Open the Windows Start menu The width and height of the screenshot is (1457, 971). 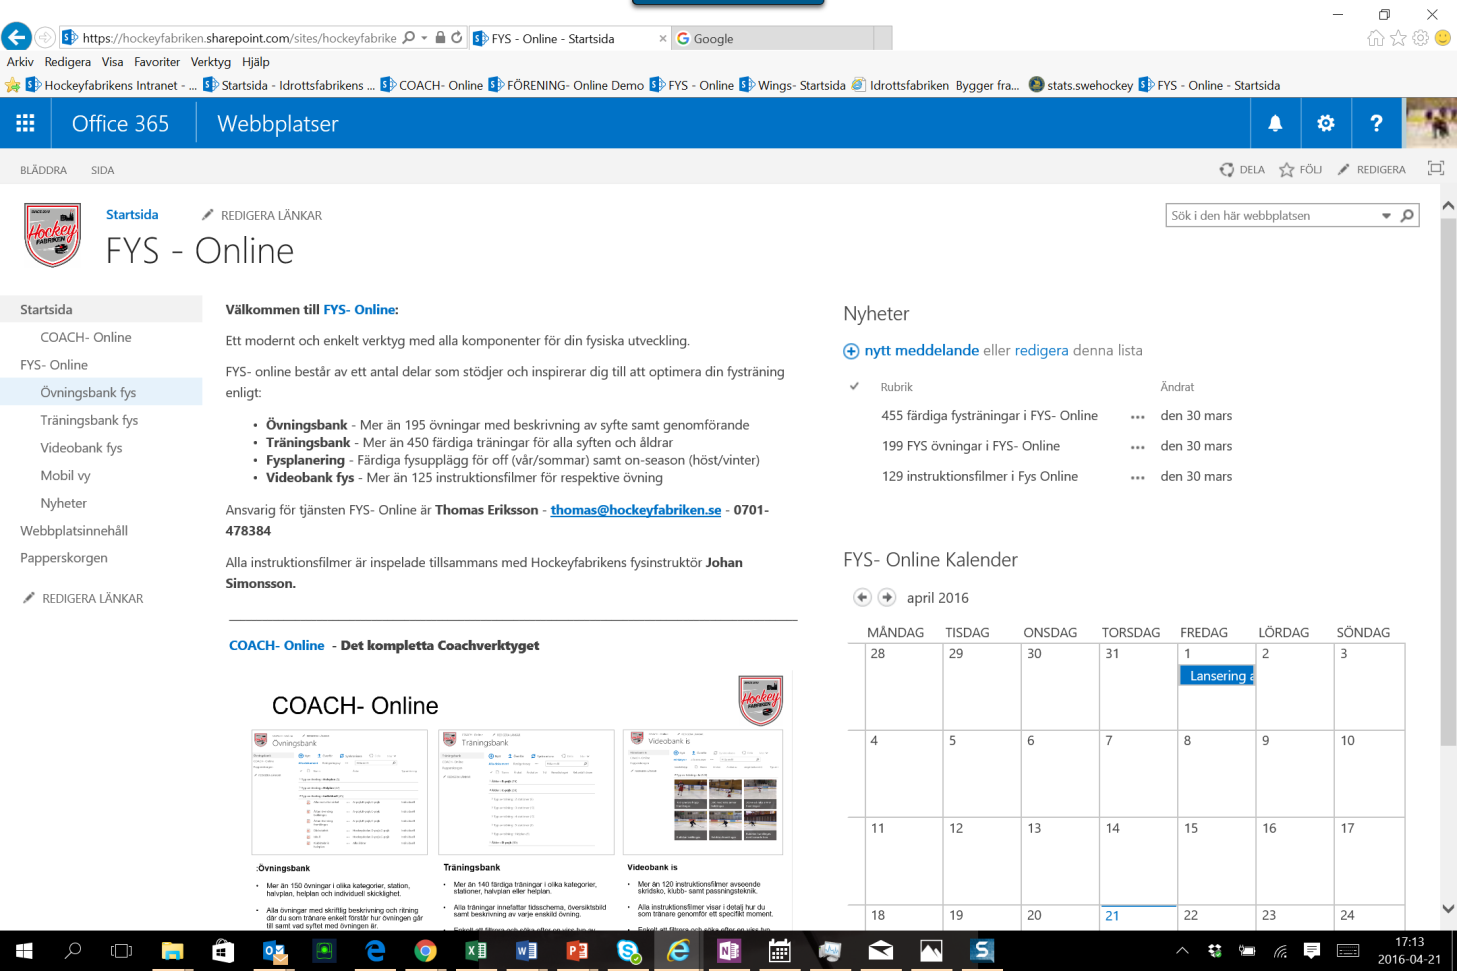(x=24, y=950)
